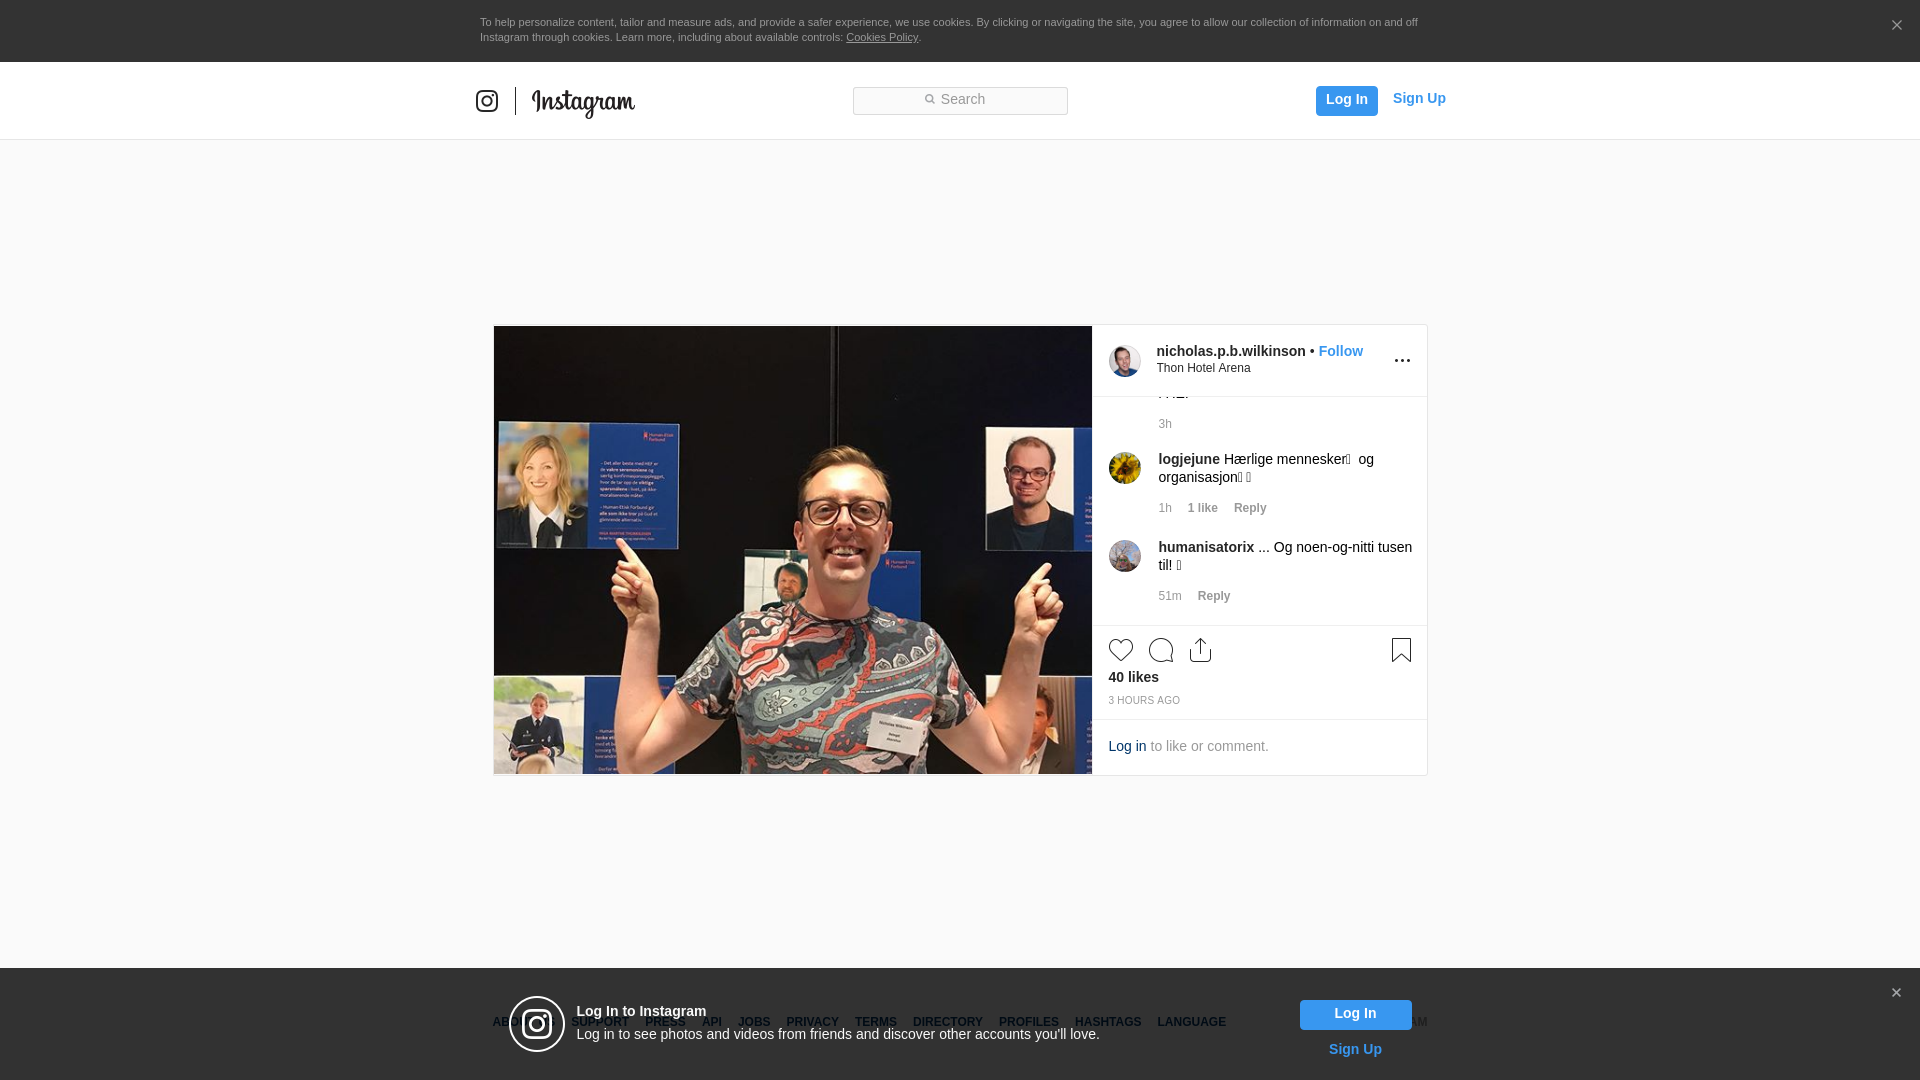Screen dimensions: 1920x1080
Task: View the 1 like on logjejune comment
Action: [1203, 508]
